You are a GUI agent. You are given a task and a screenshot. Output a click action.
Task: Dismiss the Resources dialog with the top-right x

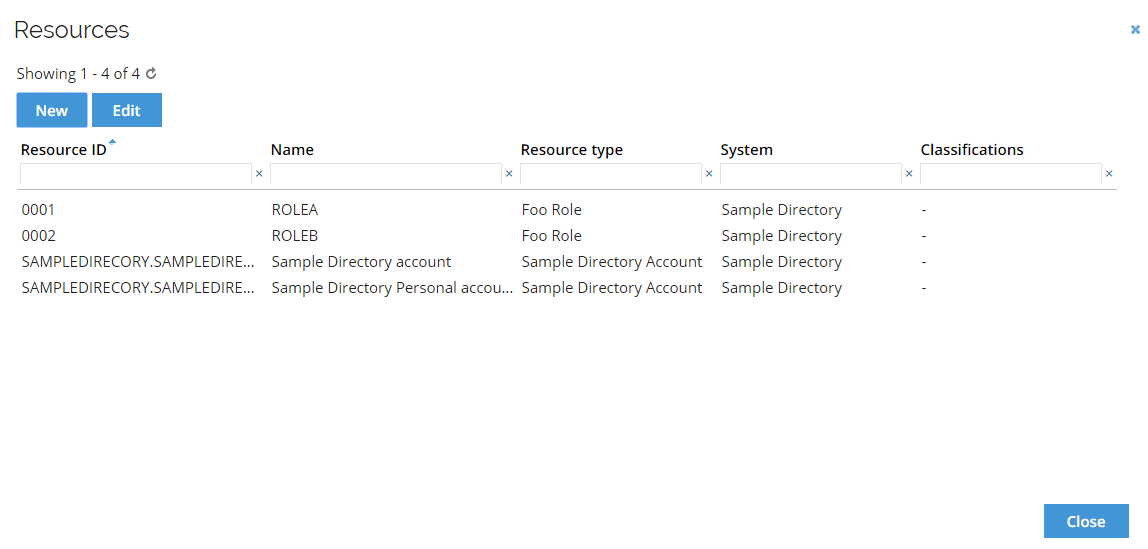pyautogui.click(x=1136, y=30)
